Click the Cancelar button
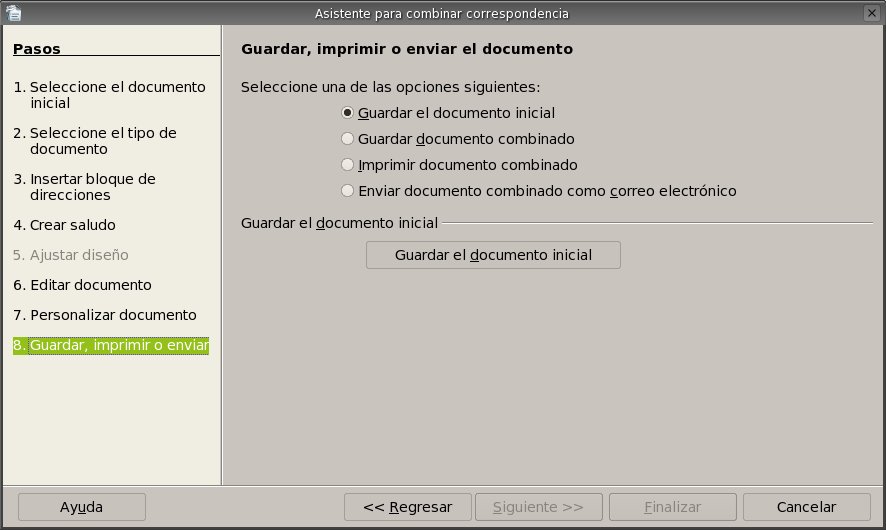This screenshot has width=886, height=530. click(806, 507)
